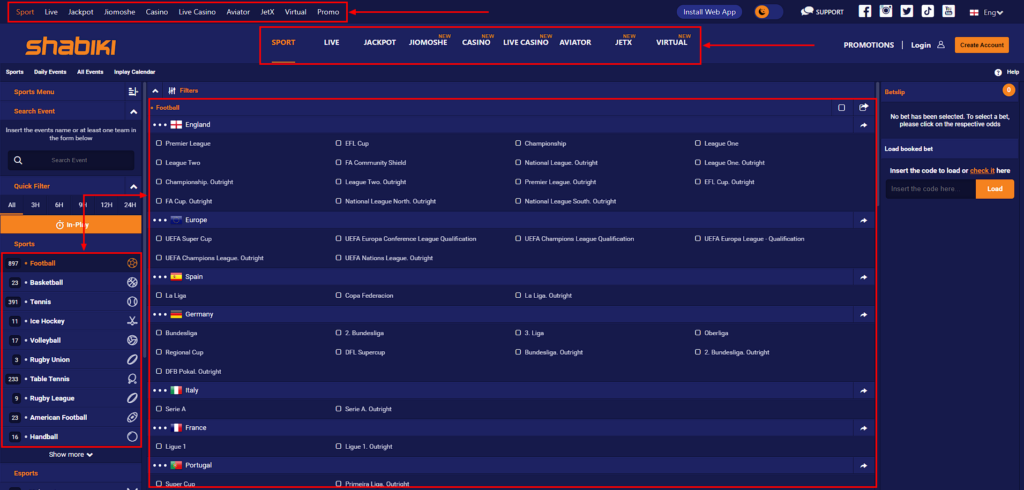Select Basketball in the sports list

point(46,283)
